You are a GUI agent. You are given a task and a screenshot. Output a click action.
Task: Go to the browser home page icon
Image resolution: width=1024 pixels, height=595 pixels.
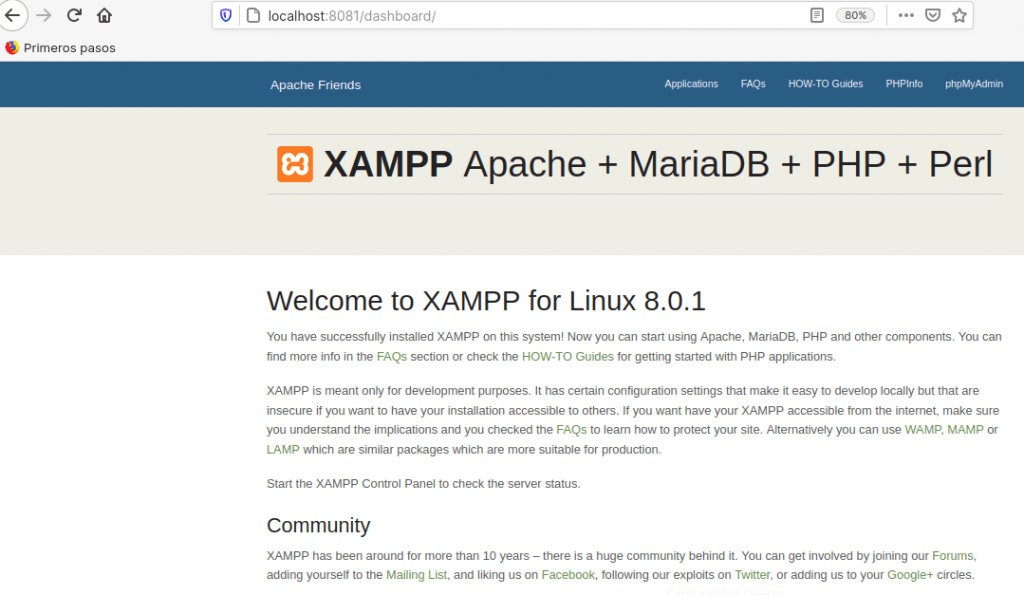104,15
